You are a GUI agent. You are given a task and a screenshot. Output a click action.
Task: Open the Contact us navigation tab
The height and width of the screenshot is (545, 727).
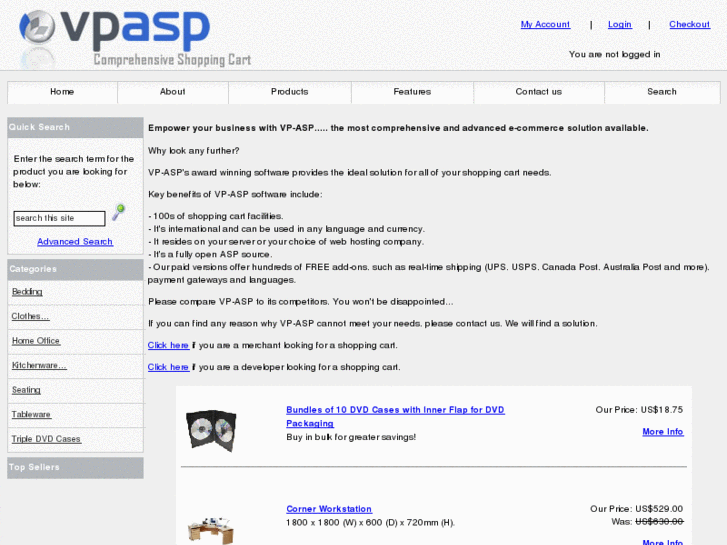(x=539, y=92)
